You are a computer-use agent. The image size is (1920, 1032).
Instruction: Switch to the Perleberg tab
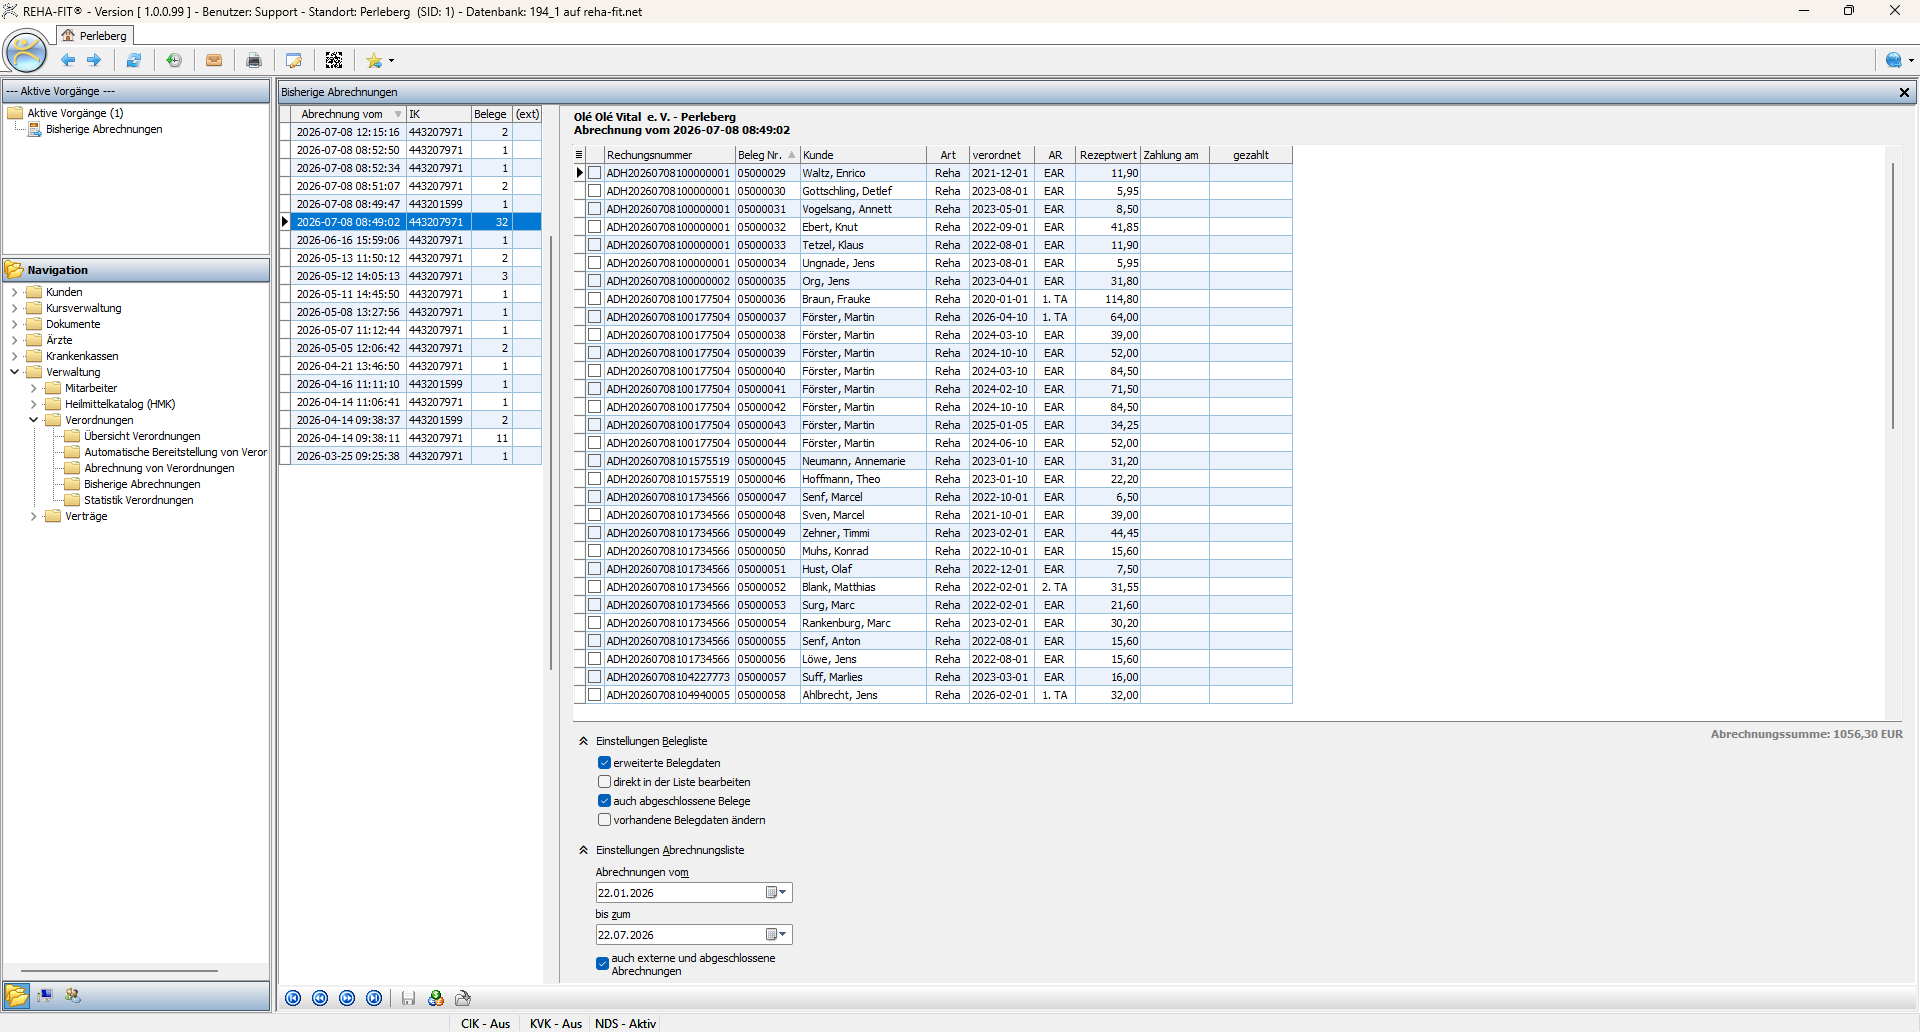[95, 36]
